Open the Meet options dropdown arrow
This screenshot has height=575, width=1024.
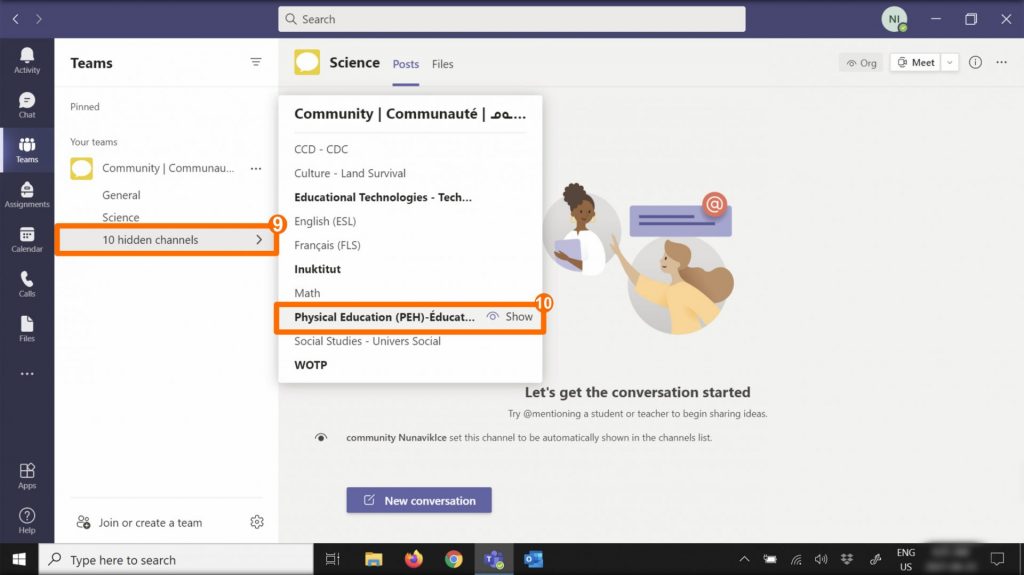point(950,63)
